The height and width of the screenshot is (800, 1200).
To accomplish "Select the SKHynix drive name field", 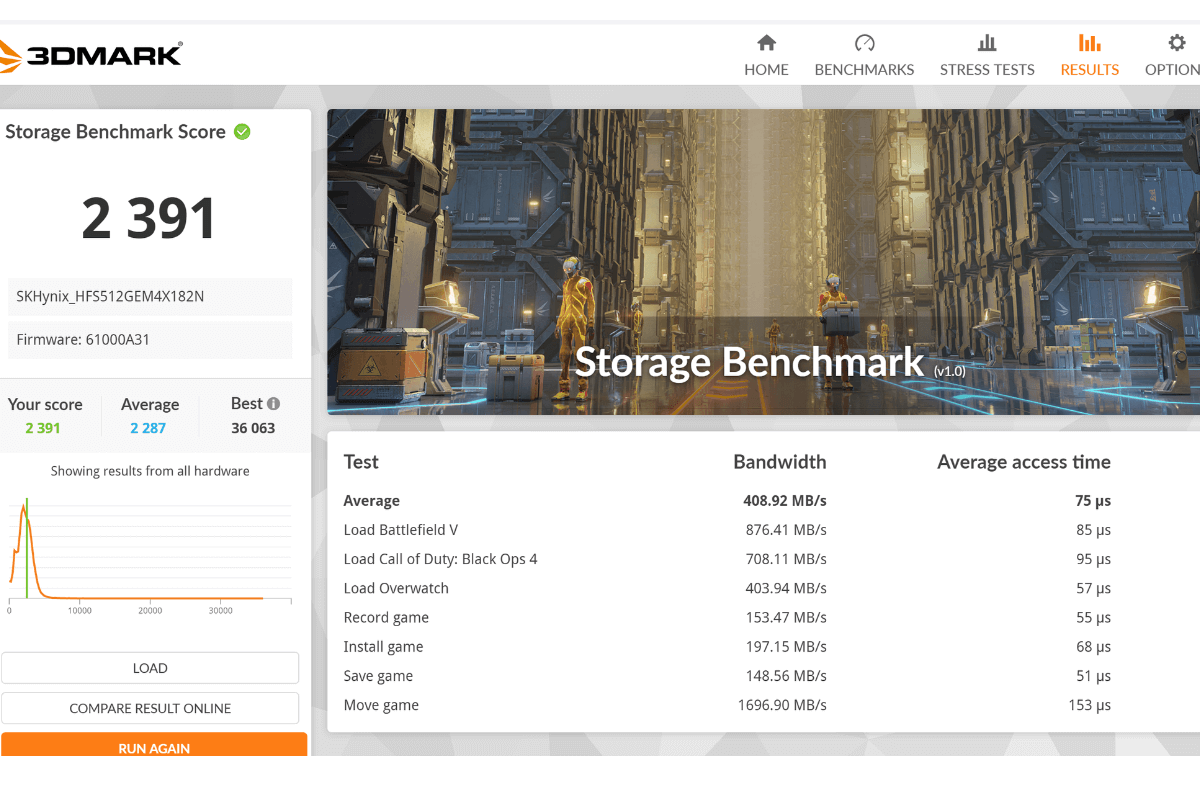I will [149, 296].
